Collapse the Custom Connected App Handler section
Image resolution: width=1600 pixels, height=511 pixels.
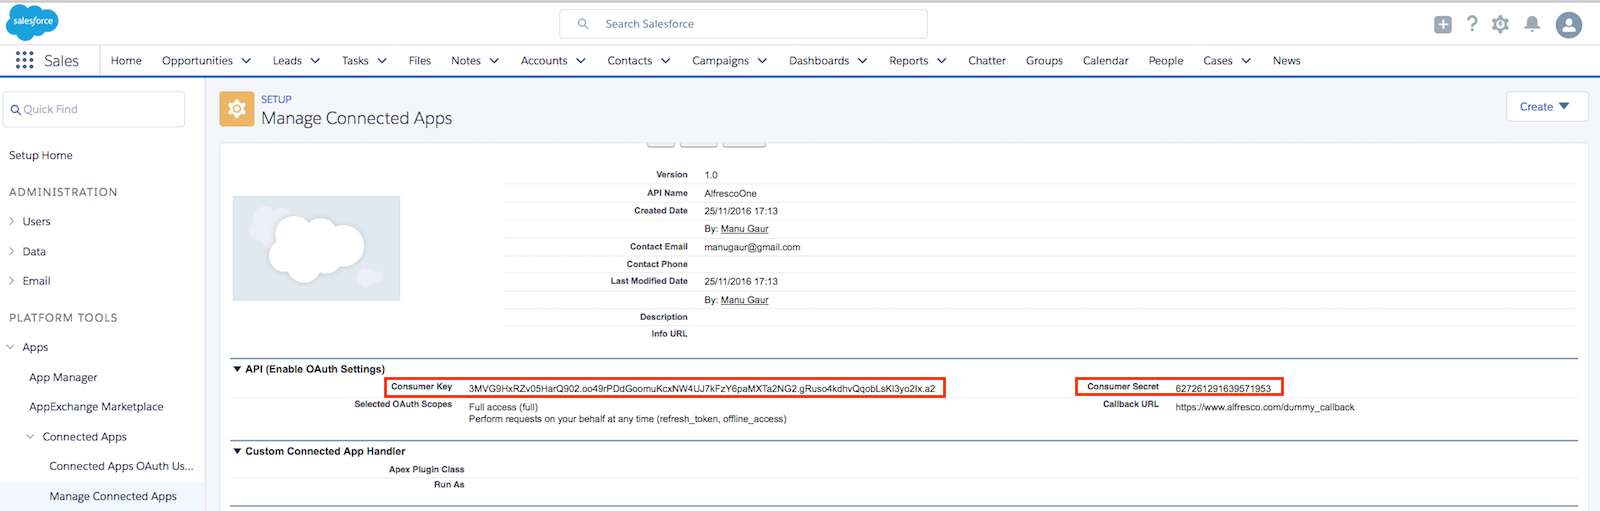click(237, 451)
